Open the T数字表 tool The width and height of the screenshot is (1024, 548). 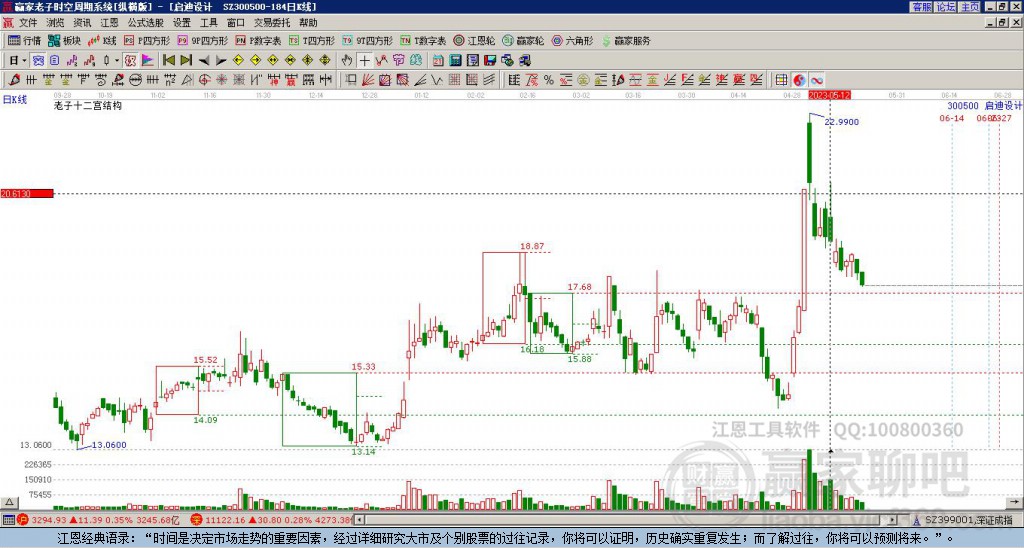(423, 40)
